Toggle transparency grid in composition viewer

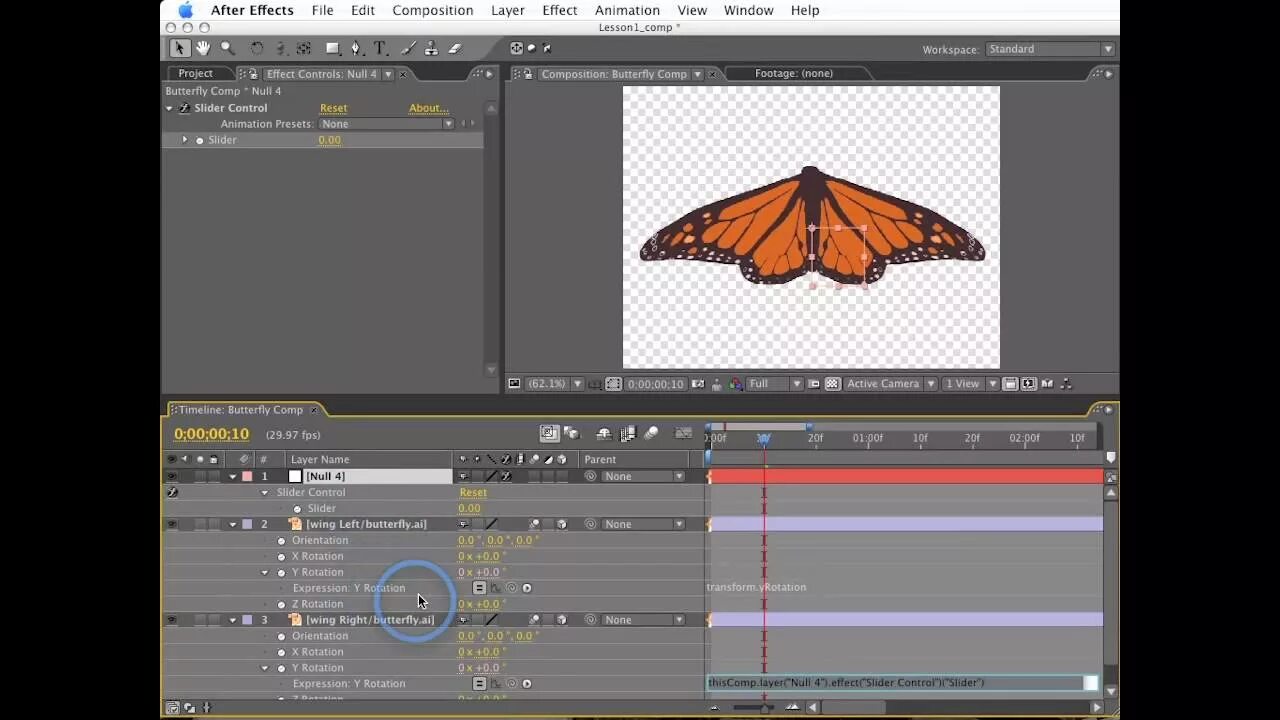(x=831, y=384)
